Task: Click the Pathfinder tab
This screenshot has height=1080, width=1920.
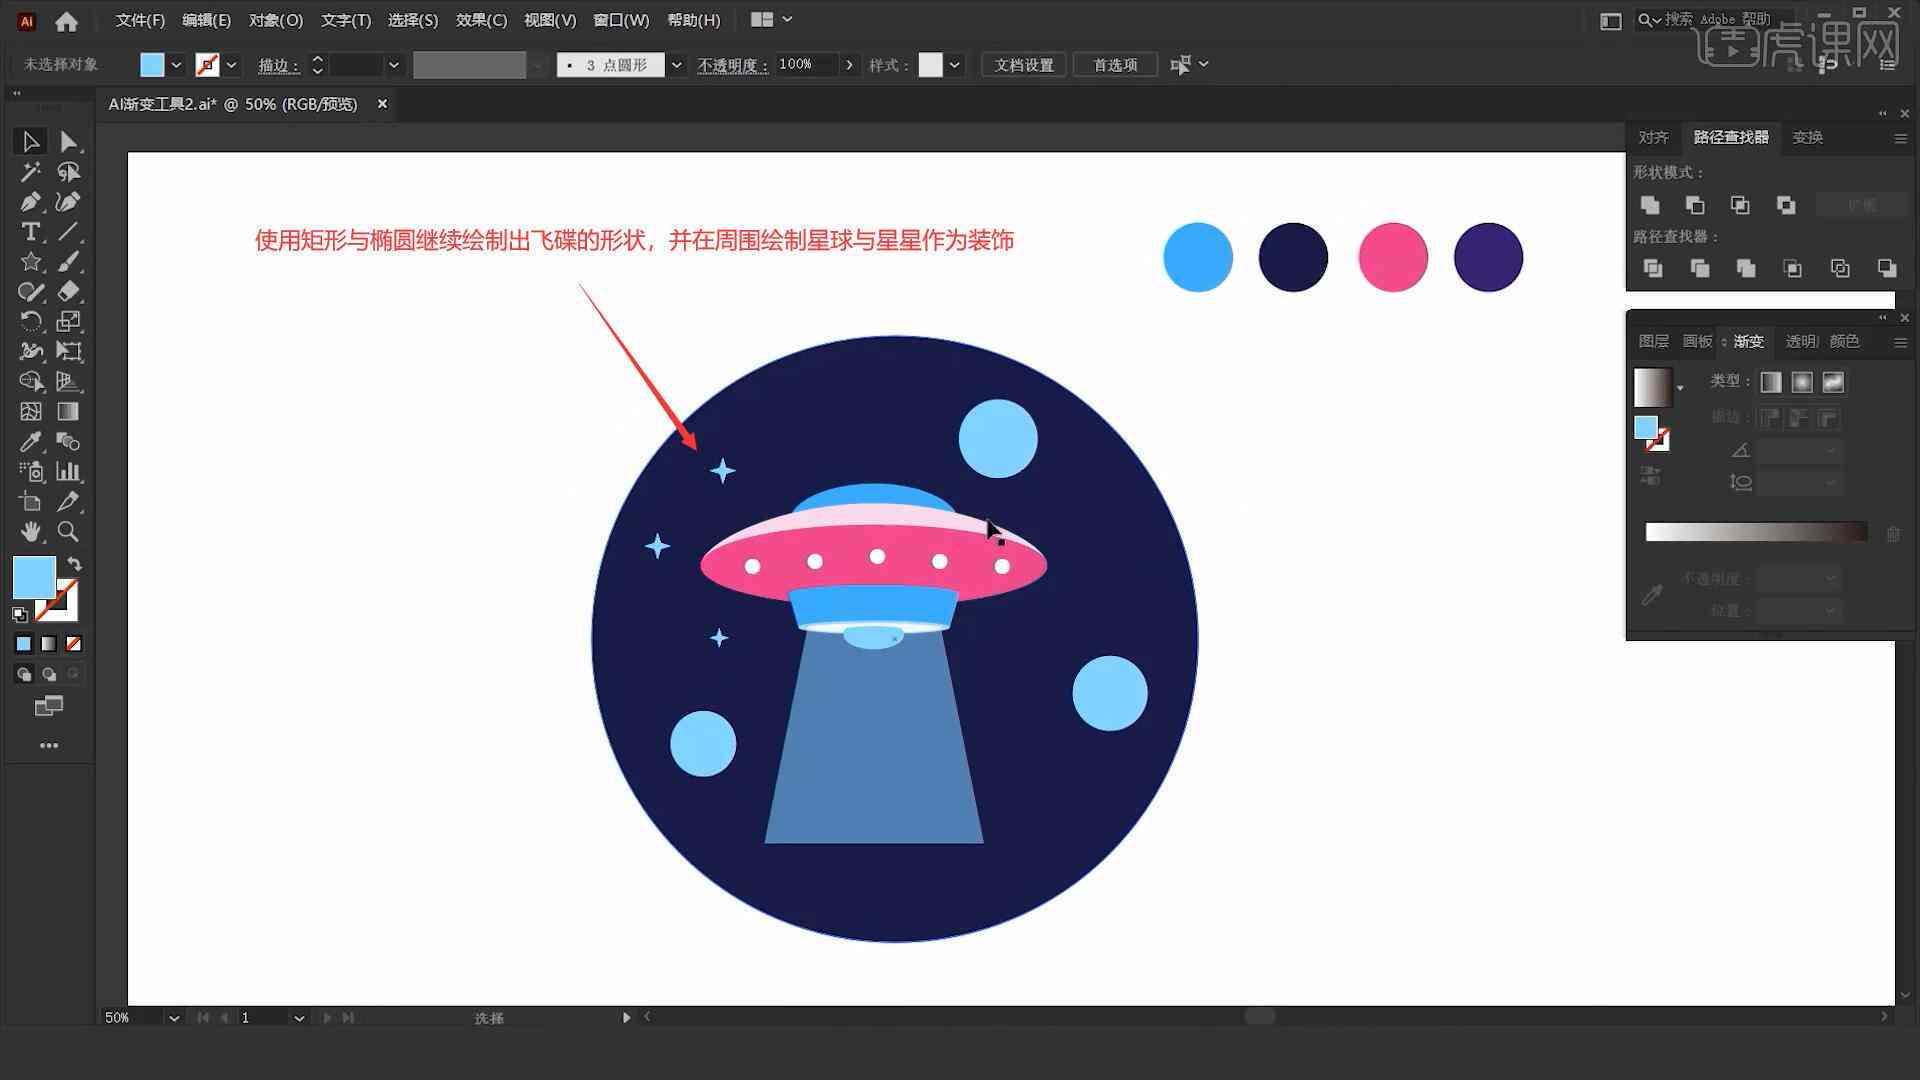Action: (x=1727, y=137)
